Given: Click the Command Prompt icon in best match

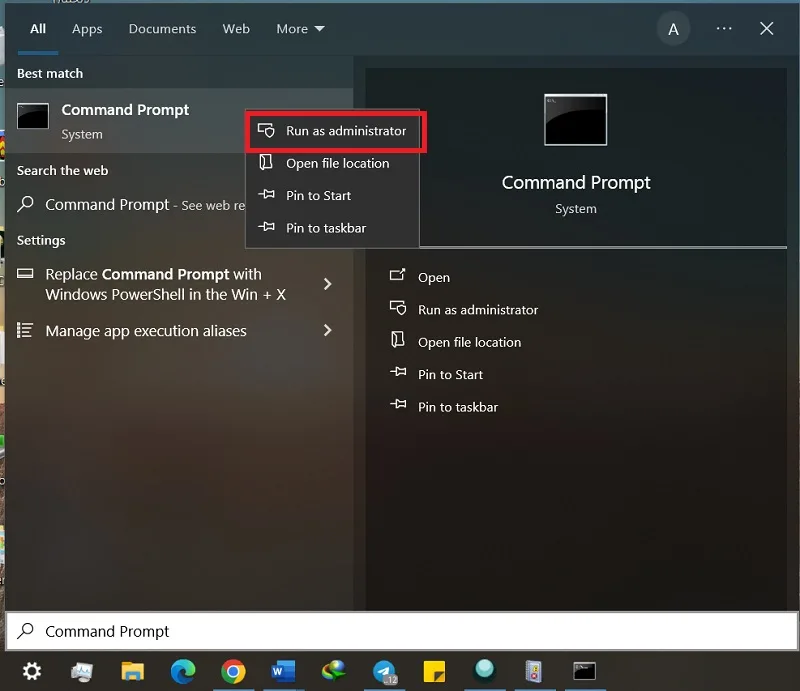Looking at the screenshot, I should tap(33, 116).
